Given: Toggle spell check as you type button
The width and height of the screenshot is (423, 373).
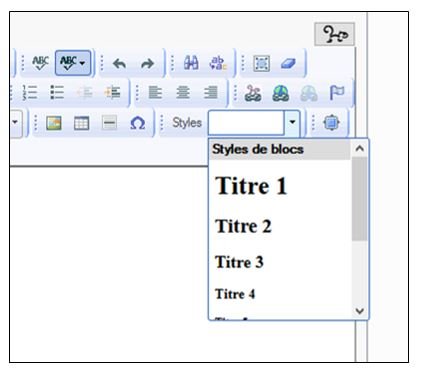Looking at the screenshot, I should click(x=73, y=63).
